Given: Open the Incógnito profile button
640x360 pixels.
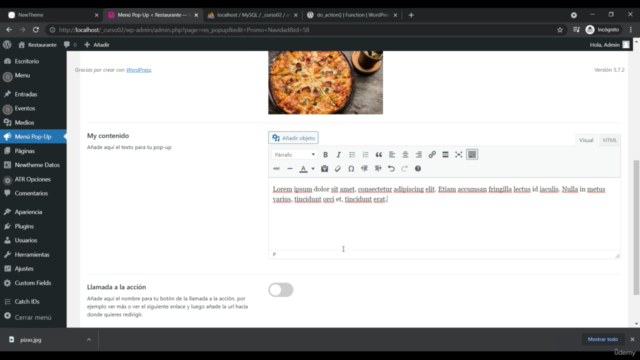Looking at the screenshot, I should coord(602,30).
